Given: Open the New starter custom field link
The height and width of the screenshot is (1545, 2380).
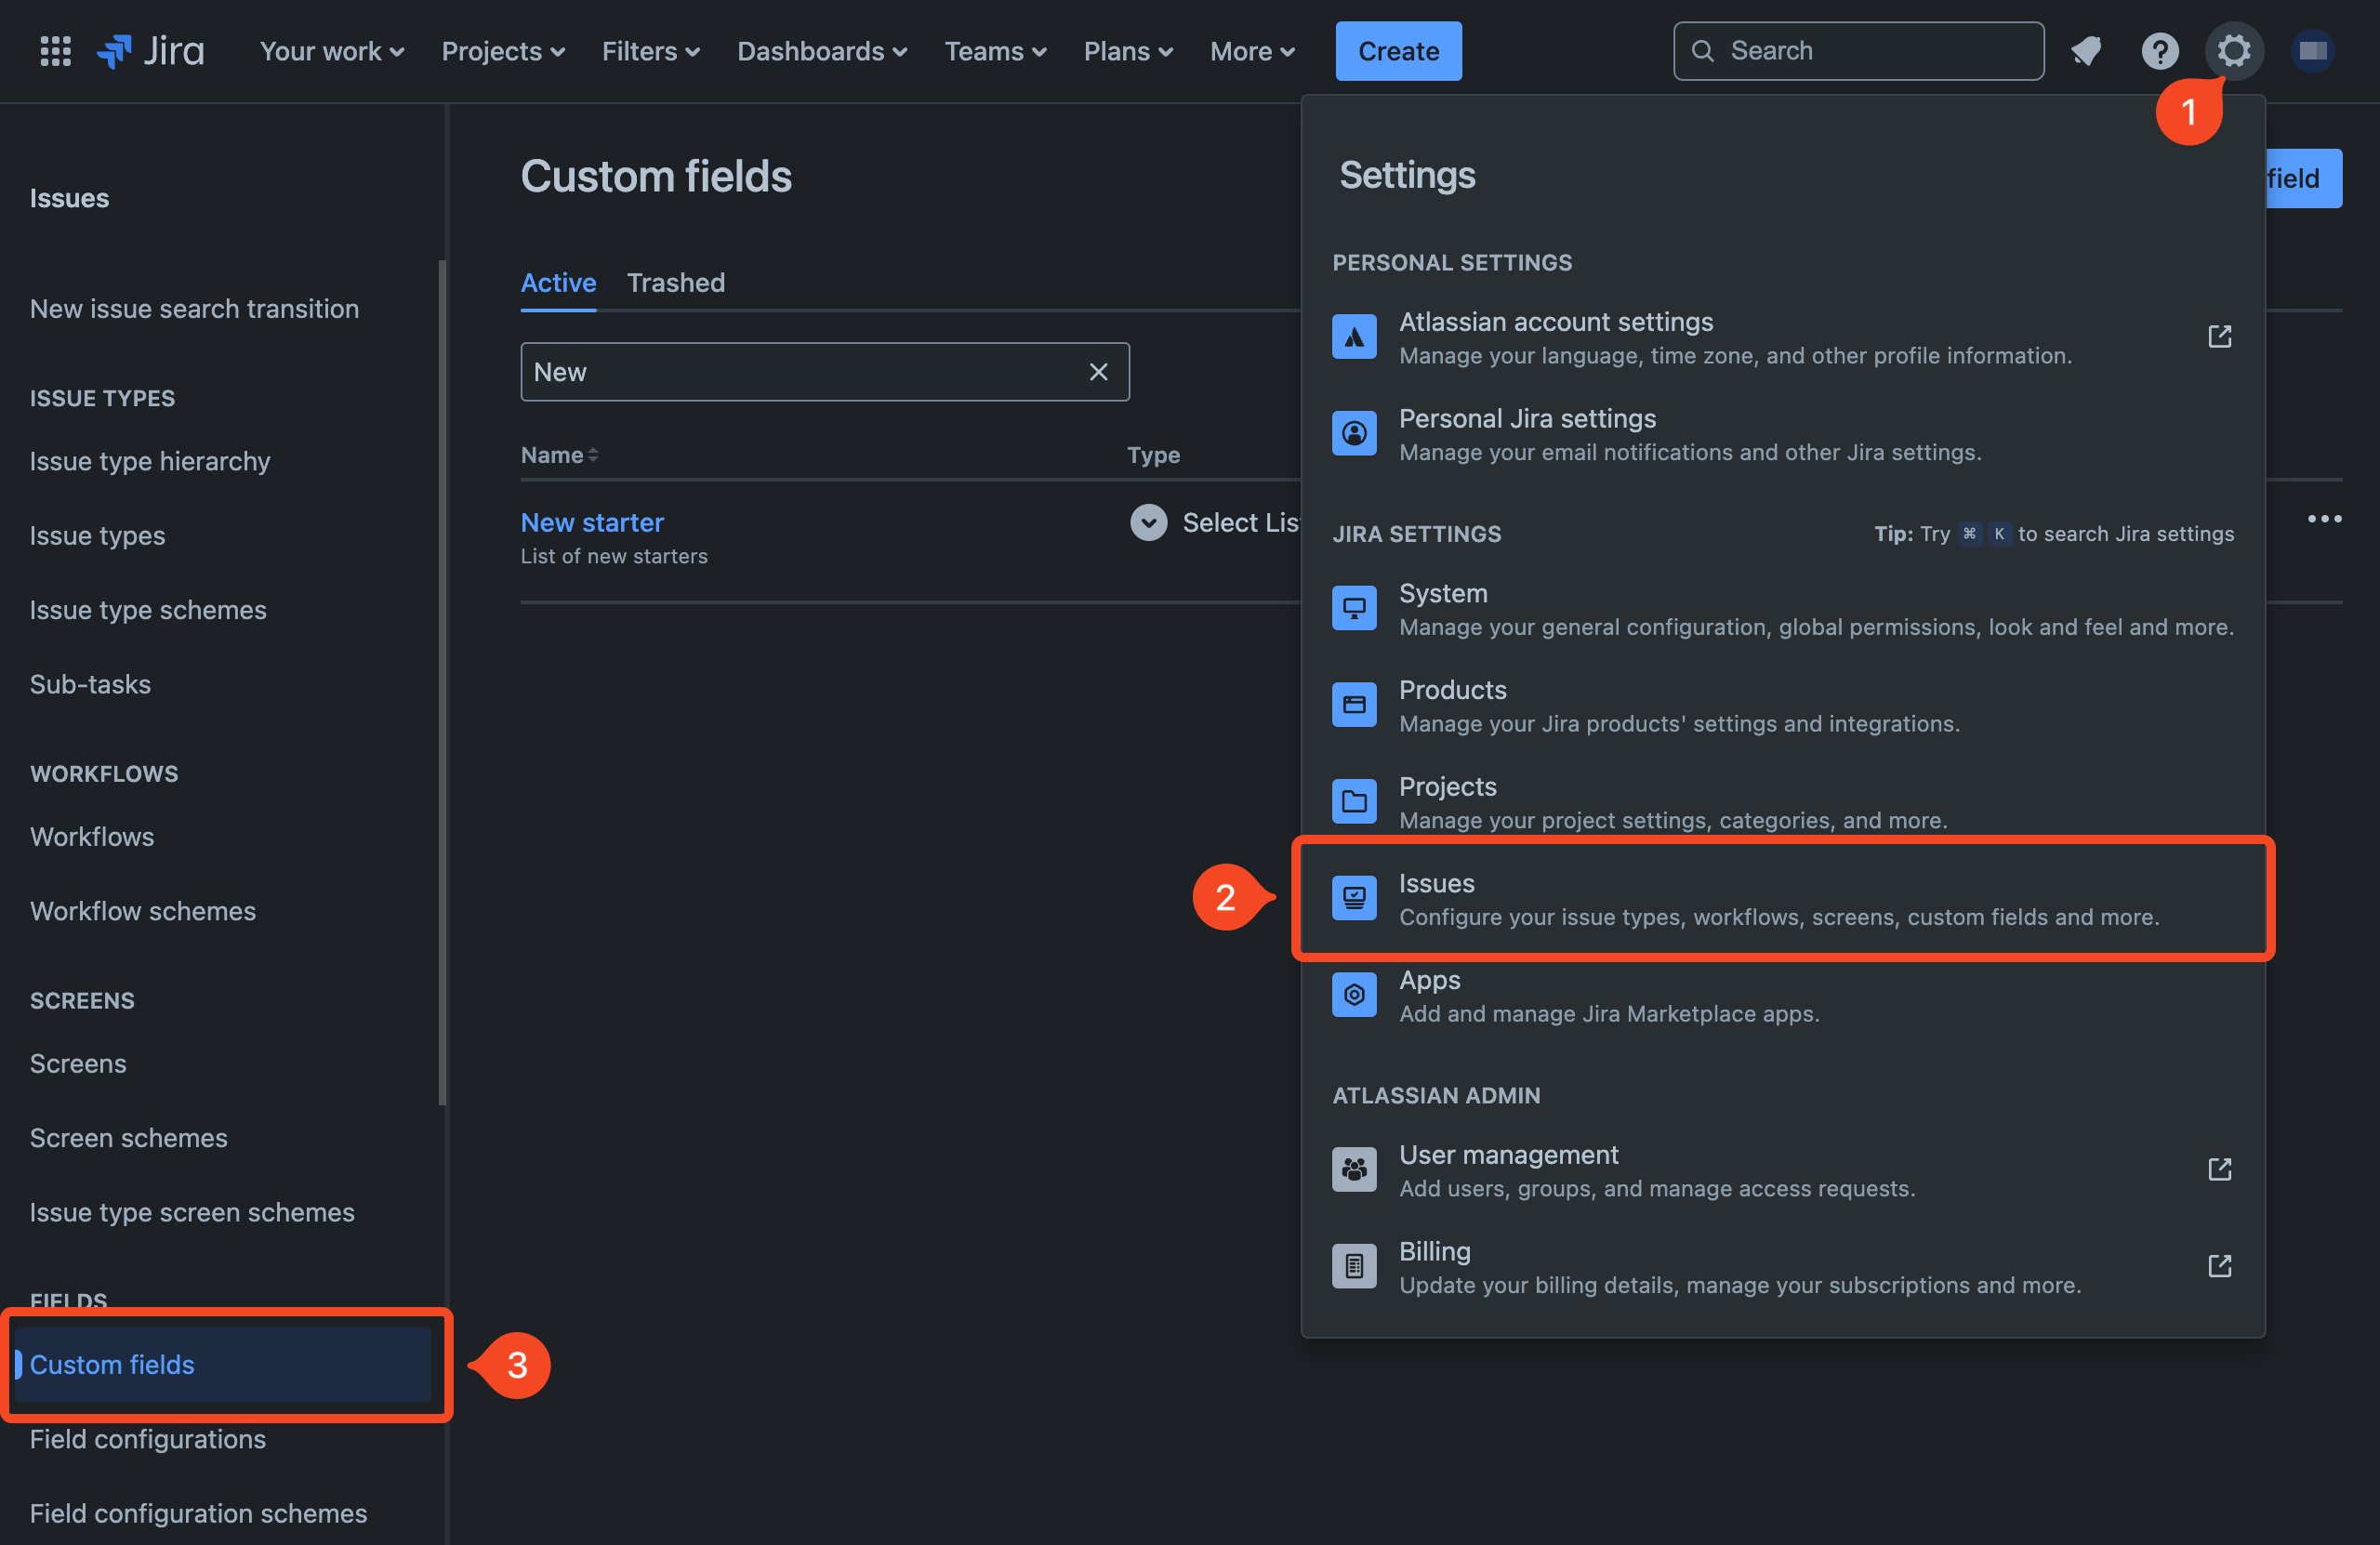Looking at the screenshot, I should 592,522.
